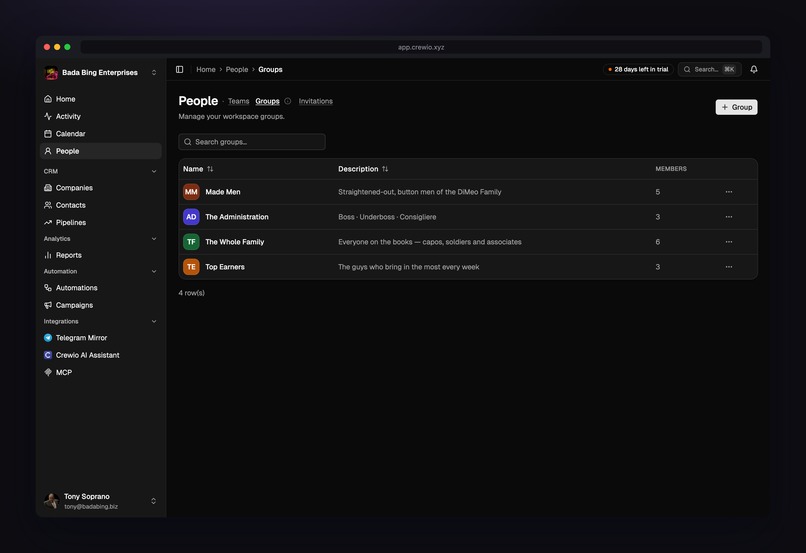The width and height of the screenshot is (806, 553).
Task: Click the MEMBERS column header
Action: 671,169
